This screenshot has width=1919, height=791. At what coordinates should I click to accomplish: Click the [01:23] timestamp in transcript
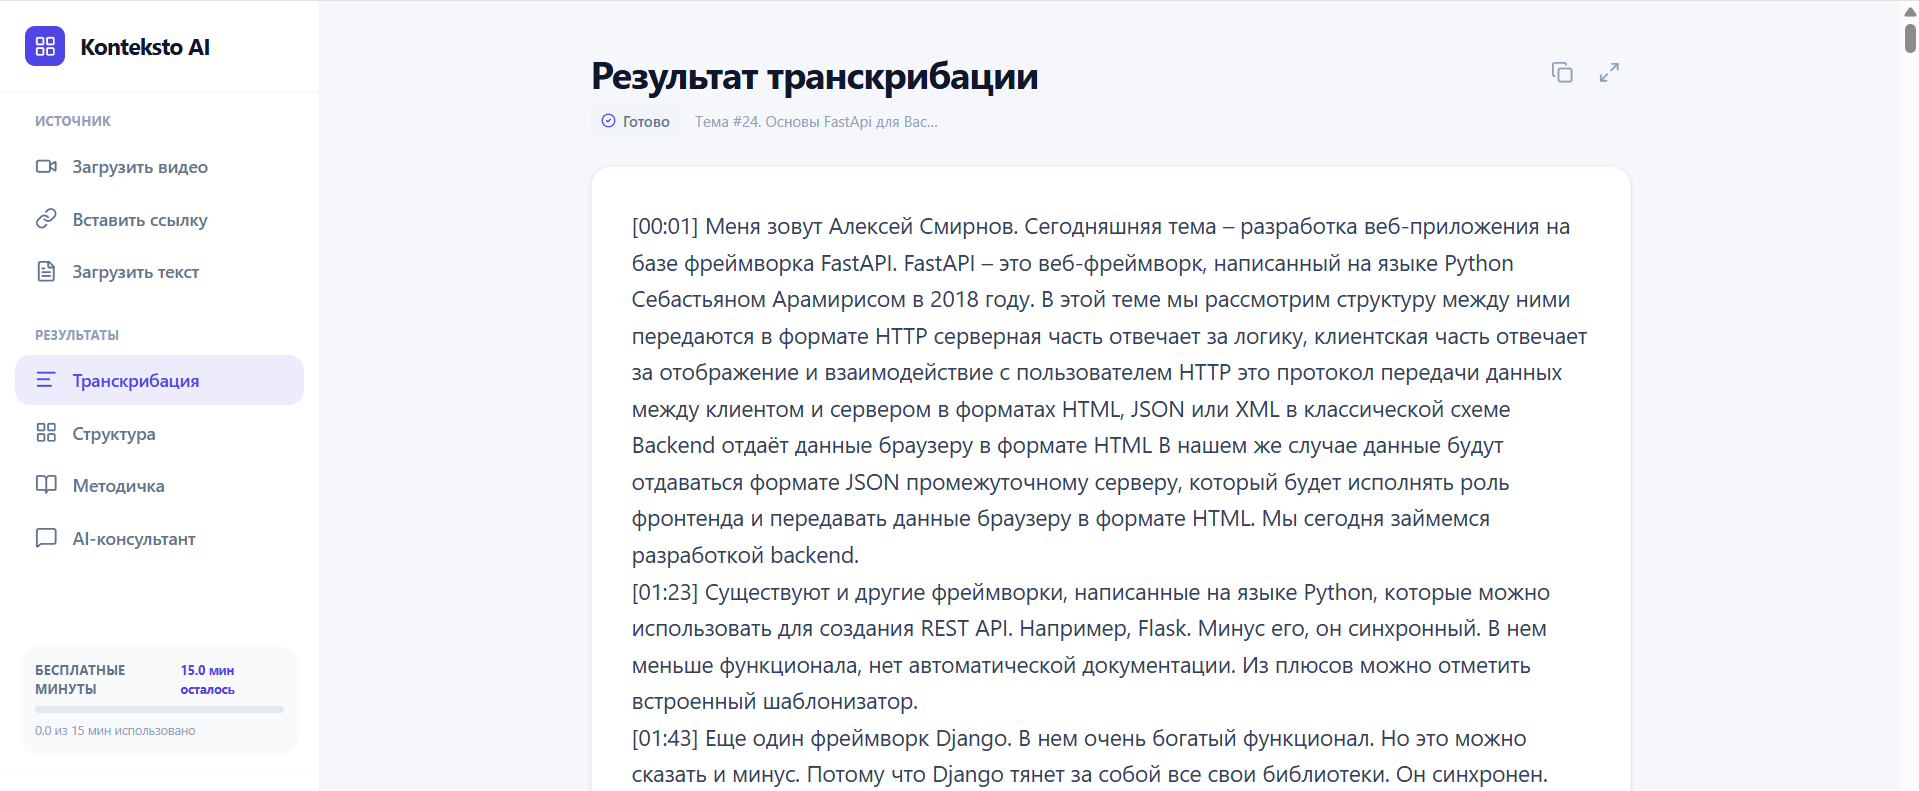665,593
